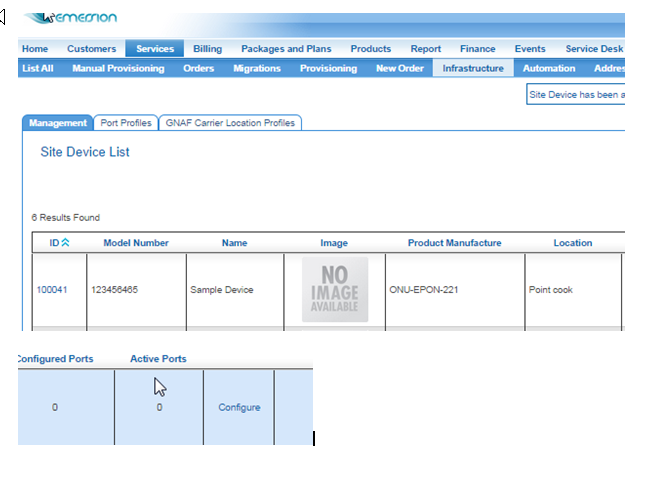Open device ID 100041 link
Image resolution: width=671 pixels, height=485 pixels.
pos(52,290)
